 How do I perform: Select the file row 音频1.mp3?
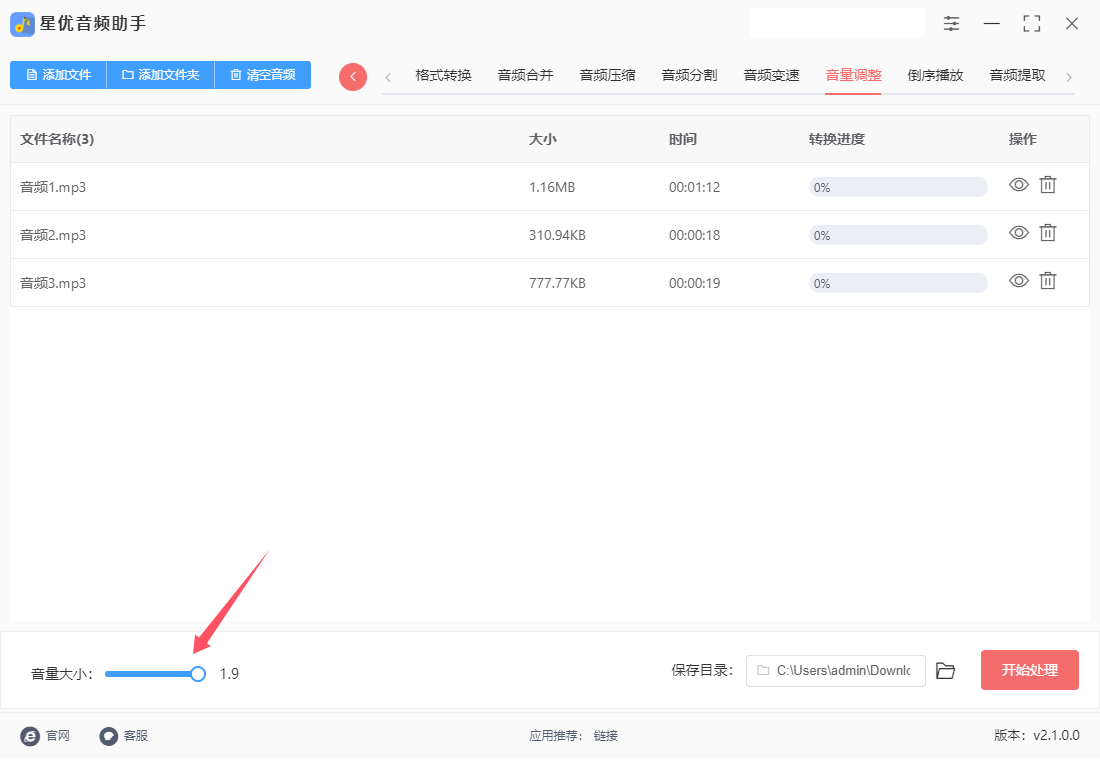(549, 187)
